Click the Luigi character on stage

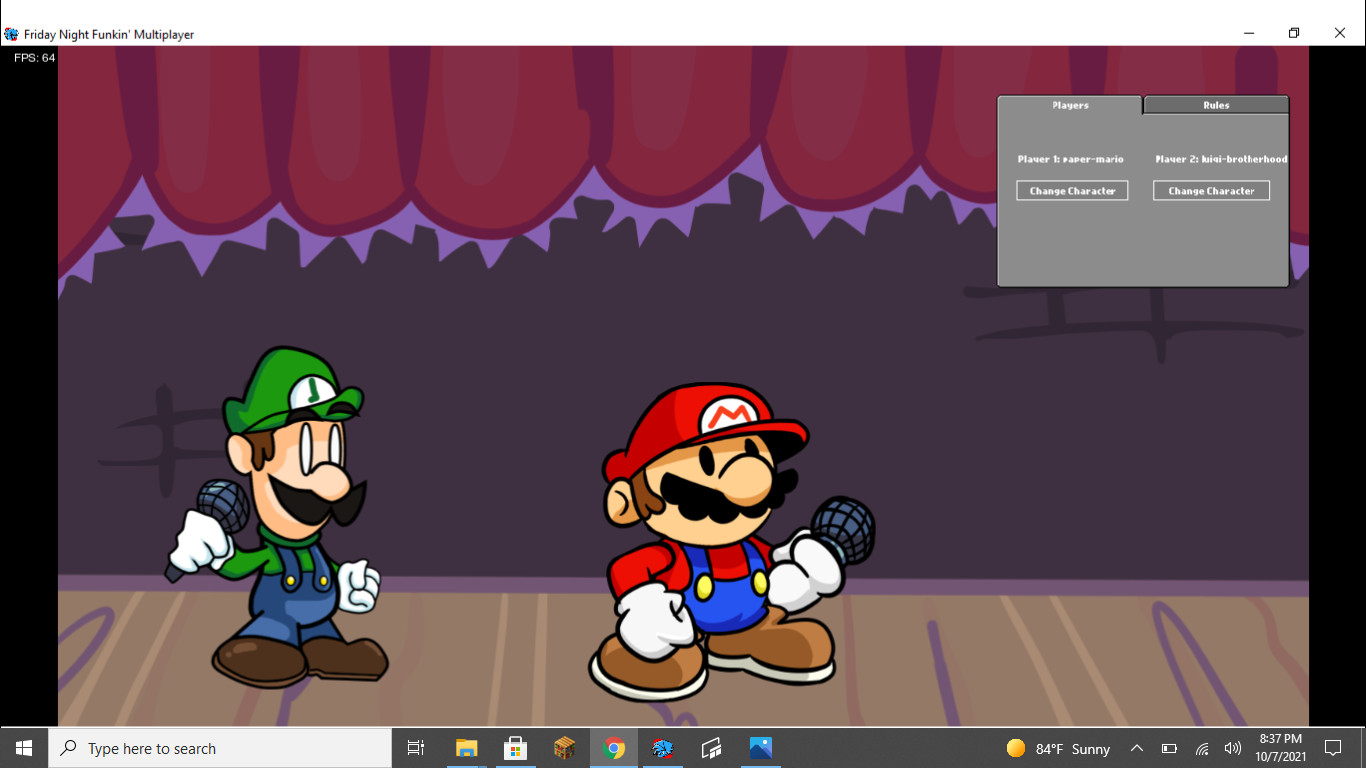pos(290,520)
